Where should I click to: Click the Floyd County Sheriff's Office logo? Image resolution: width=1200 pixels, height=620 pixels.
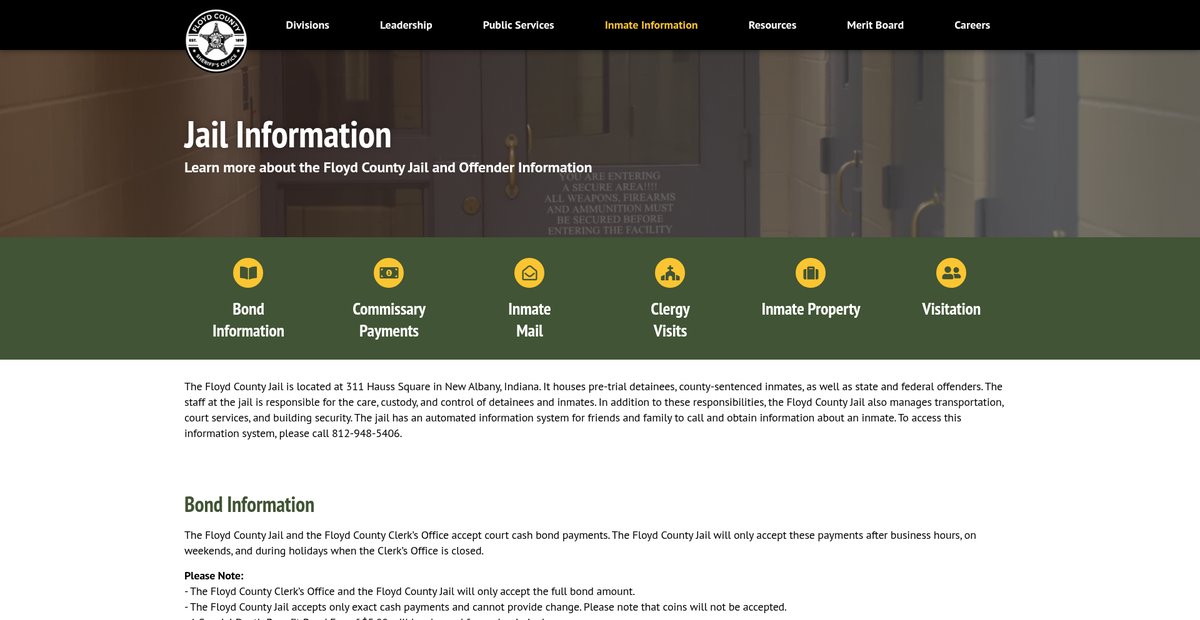(216, 41)
